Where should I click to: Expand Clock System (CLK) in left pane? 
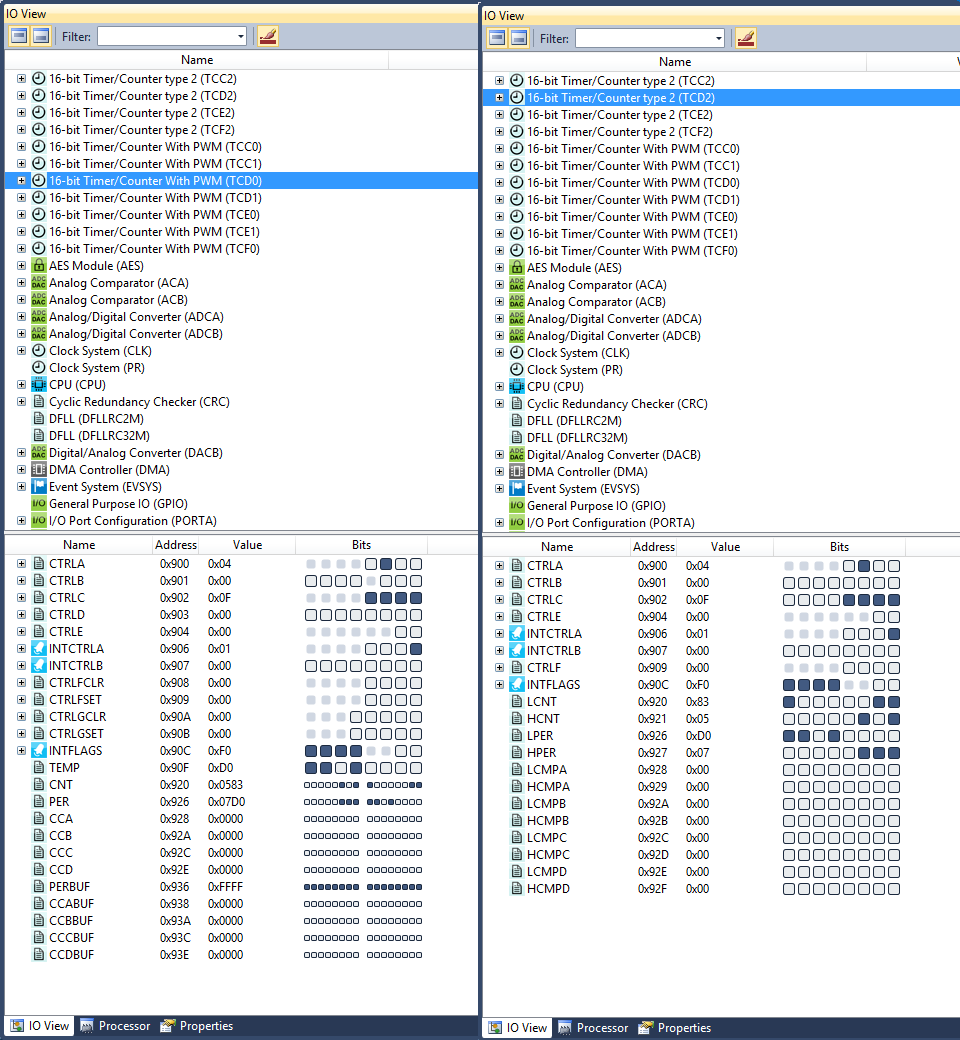21,351
